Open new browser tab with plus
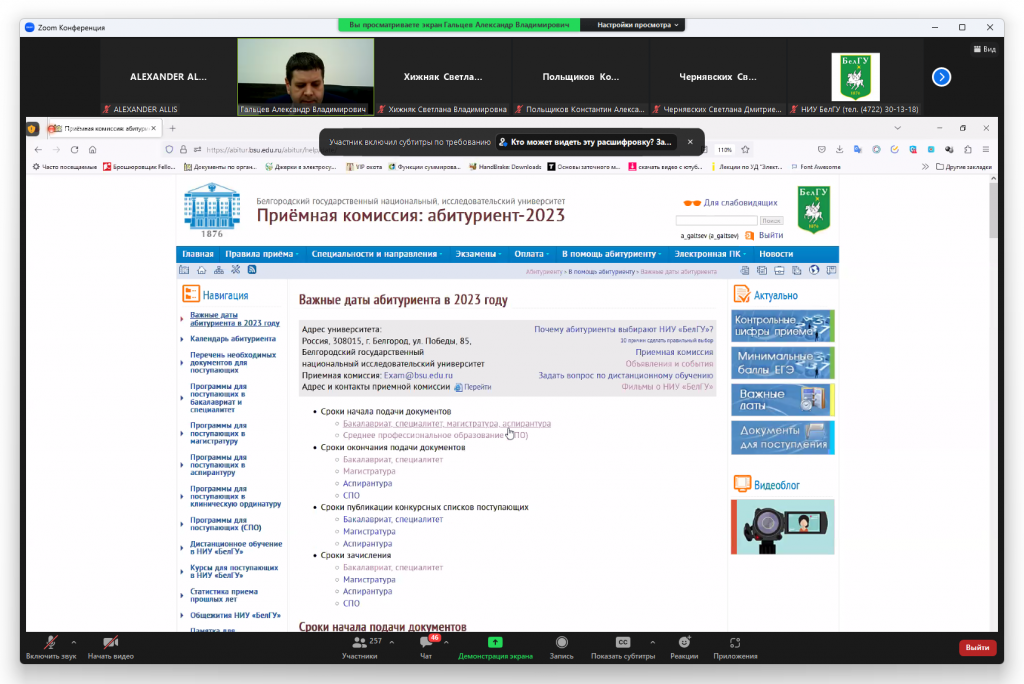Screen dimensions: 1024x684 point(172,129)
